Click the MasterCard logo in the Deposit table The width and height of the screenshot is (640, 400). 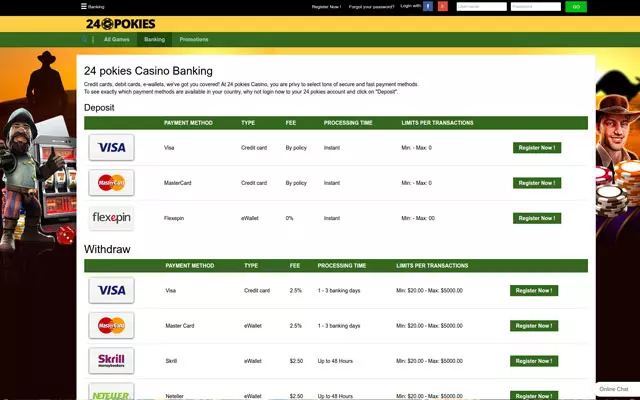pyautogui.click(x=111, y=182)
